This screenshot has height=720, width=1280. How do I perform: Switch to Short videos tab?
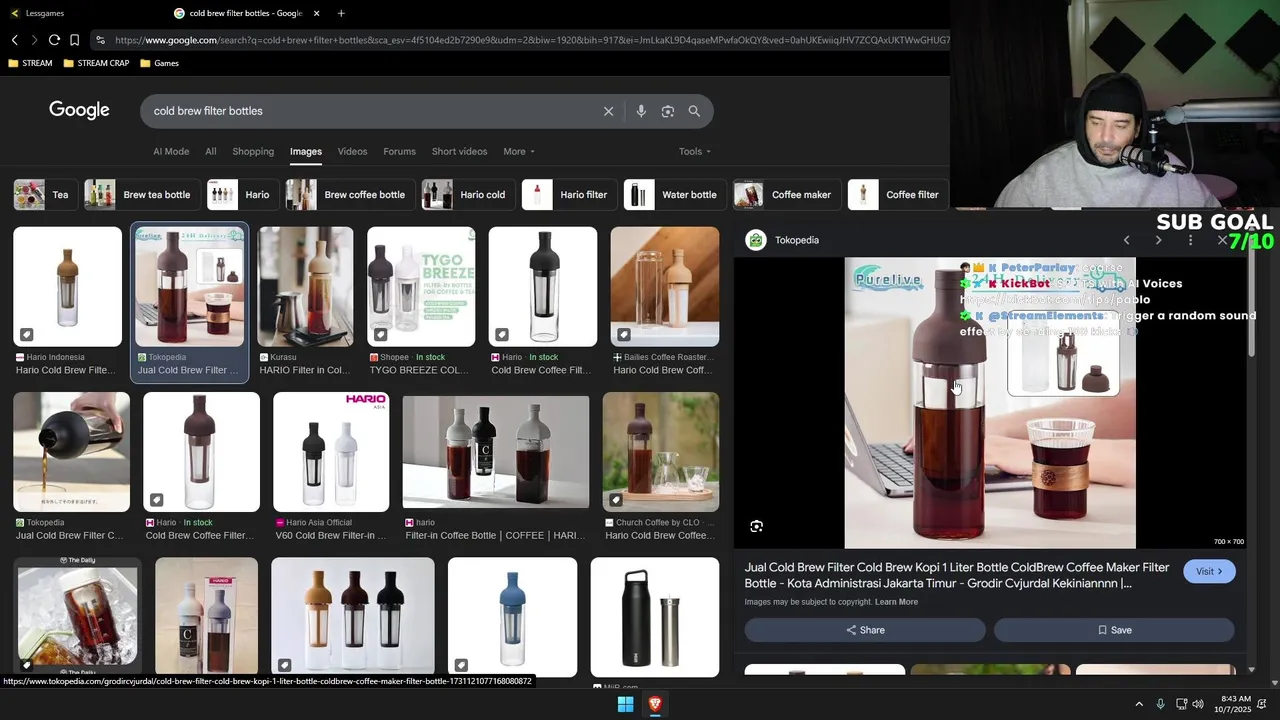(459, 151)
